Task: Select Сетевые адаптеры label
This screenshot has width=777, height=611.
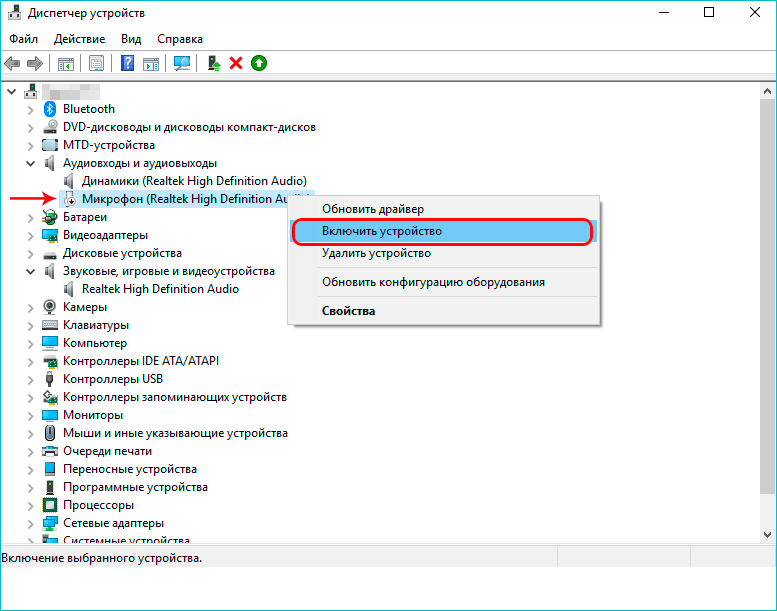Action: [x=113, y=523]
